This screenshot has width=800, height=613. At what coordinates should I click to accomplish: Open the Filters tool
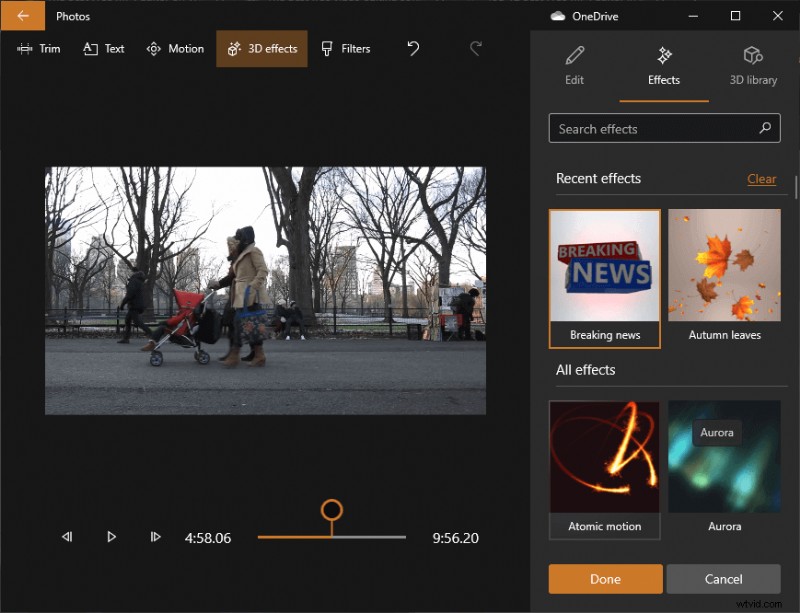[345, 48]
